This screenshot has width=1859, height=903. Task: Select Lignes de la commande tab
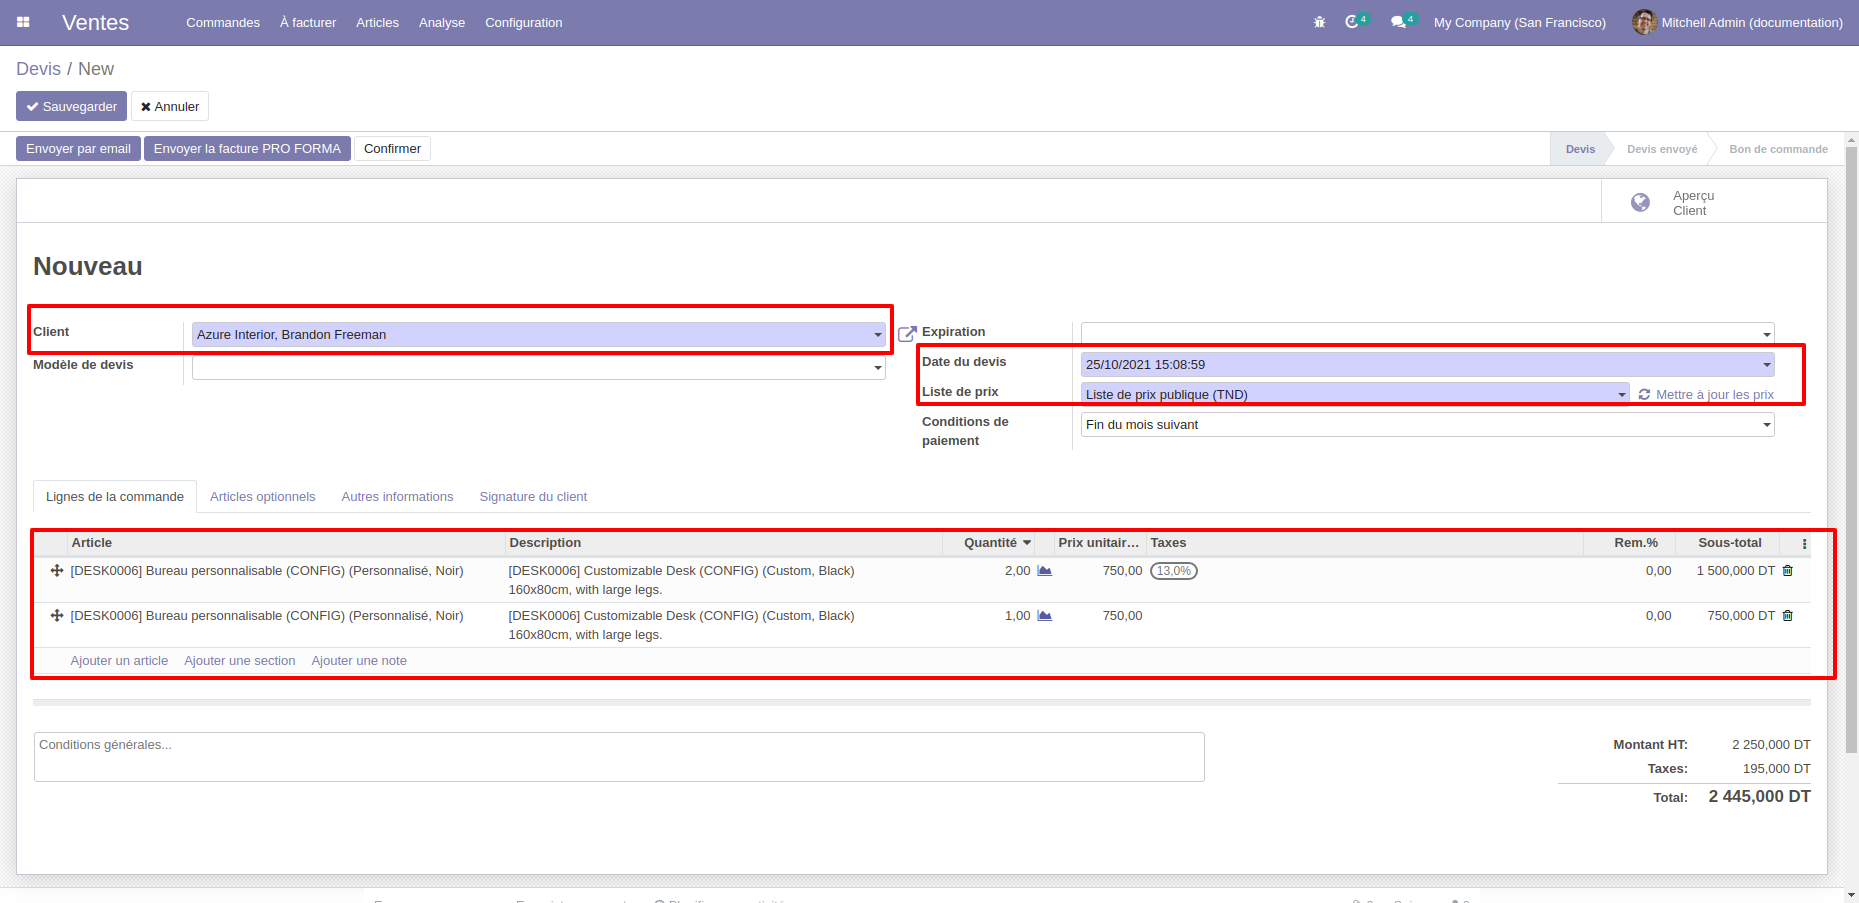coord(115,497)
